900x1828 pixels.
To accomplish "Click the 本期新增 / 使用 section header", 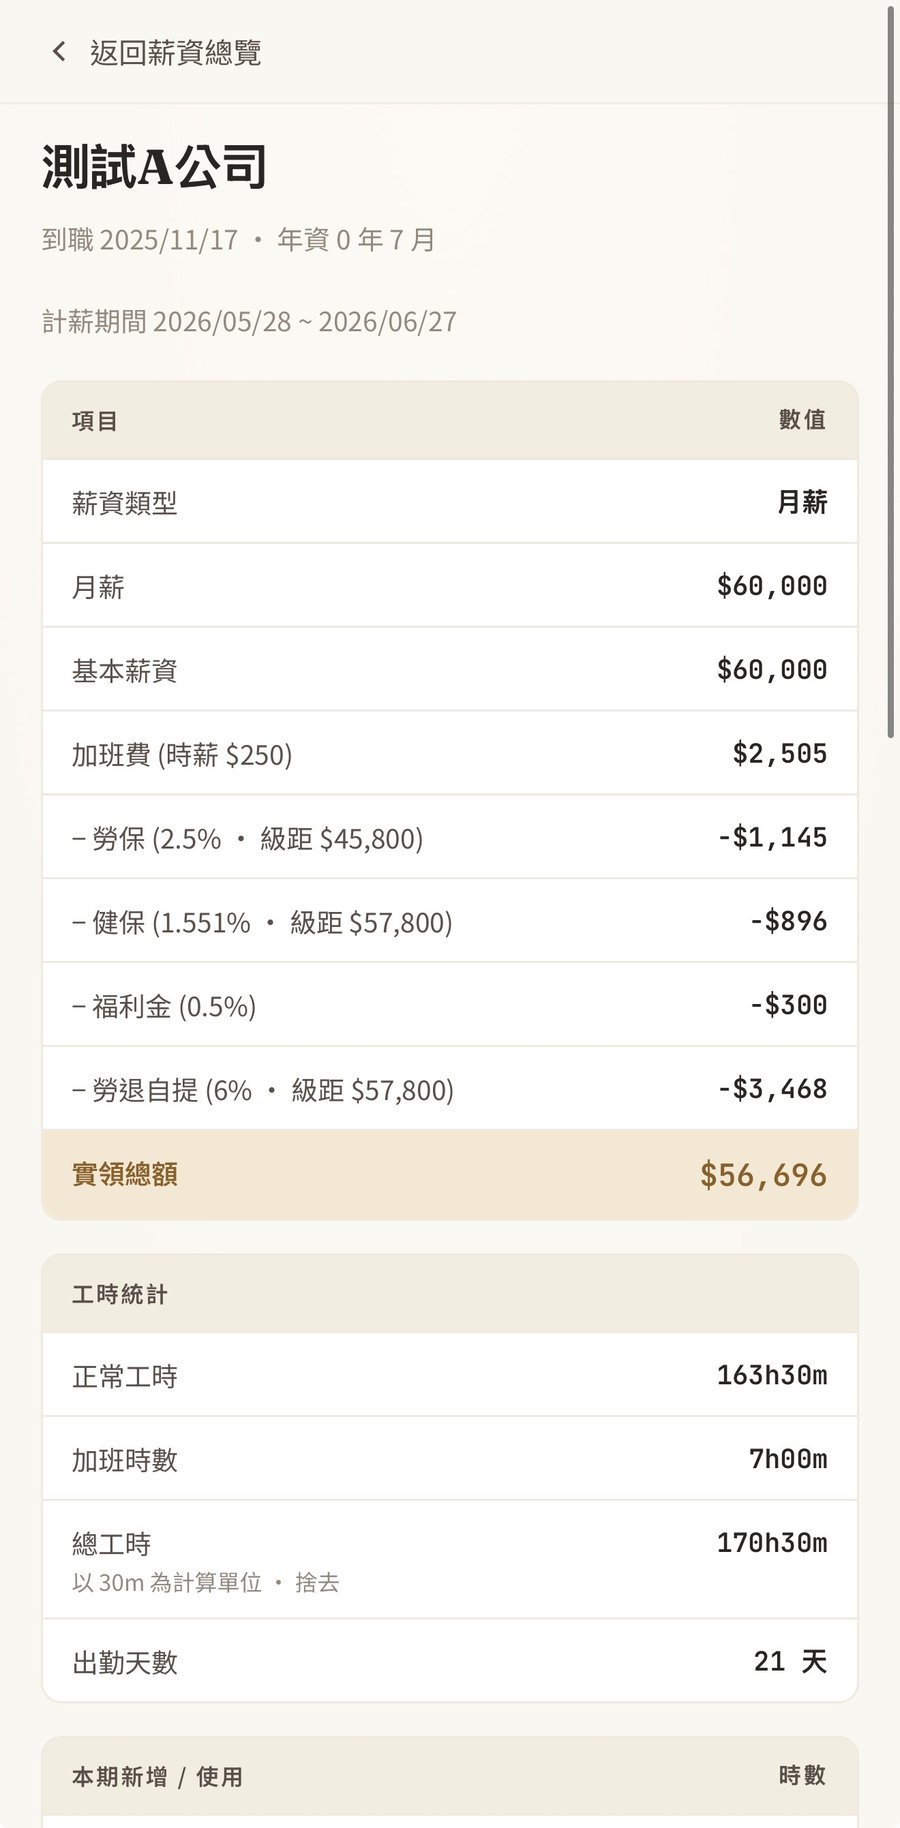I will click(450, 1776).
